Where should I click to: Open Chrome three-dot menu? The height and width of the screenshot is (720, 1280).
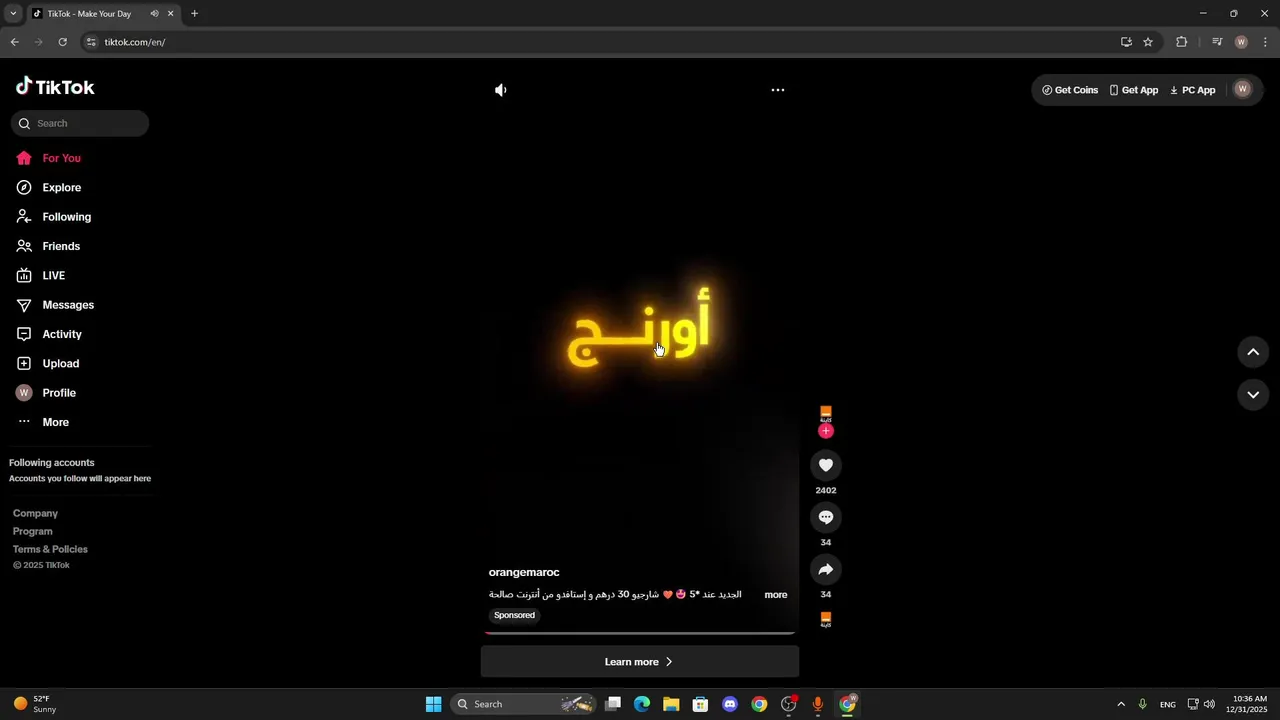[1265, 42]
